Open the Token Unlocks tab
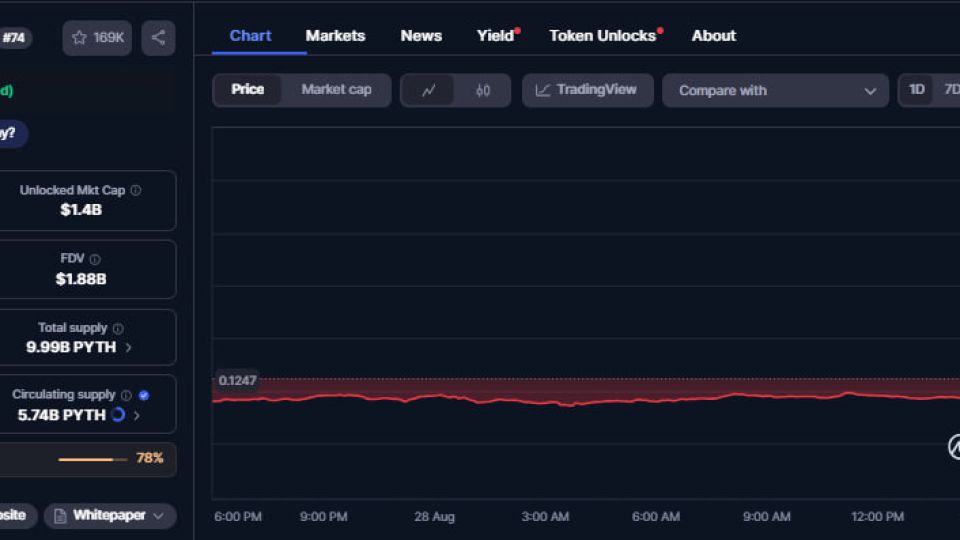The height and width of the screenshot is (540, 960). coord(602,36)
